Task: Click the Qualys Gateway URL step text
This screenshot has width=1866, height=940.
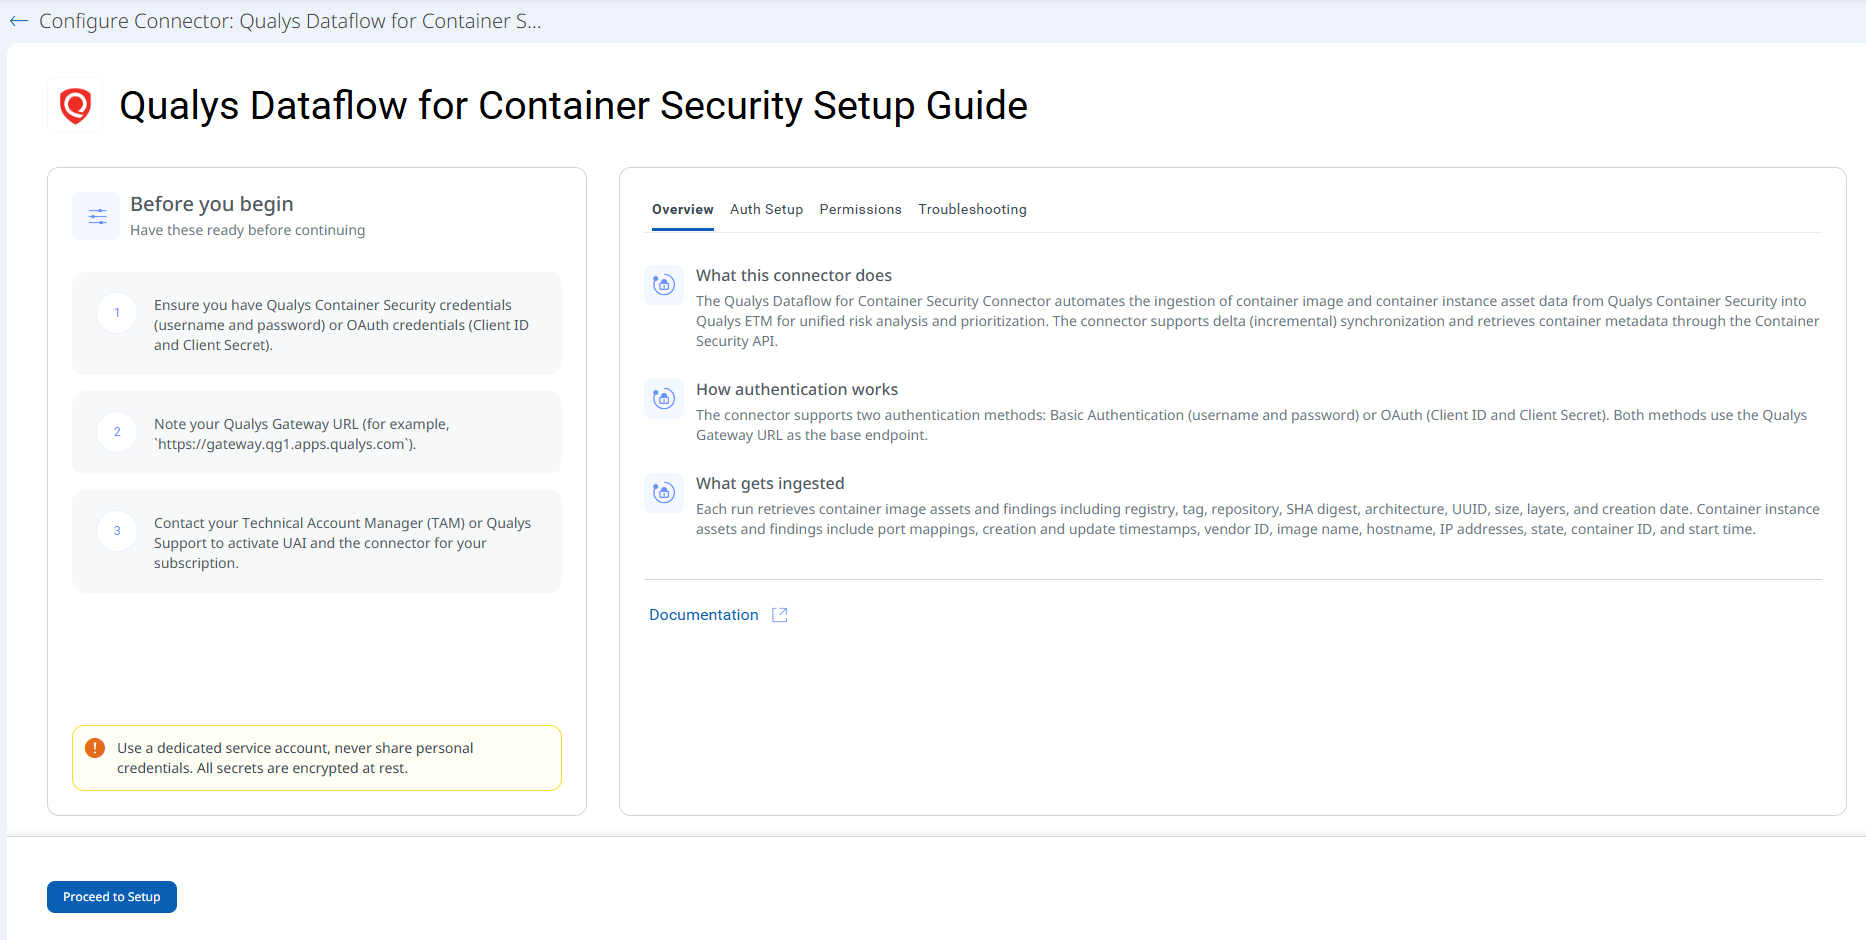Action: [302, 434]
